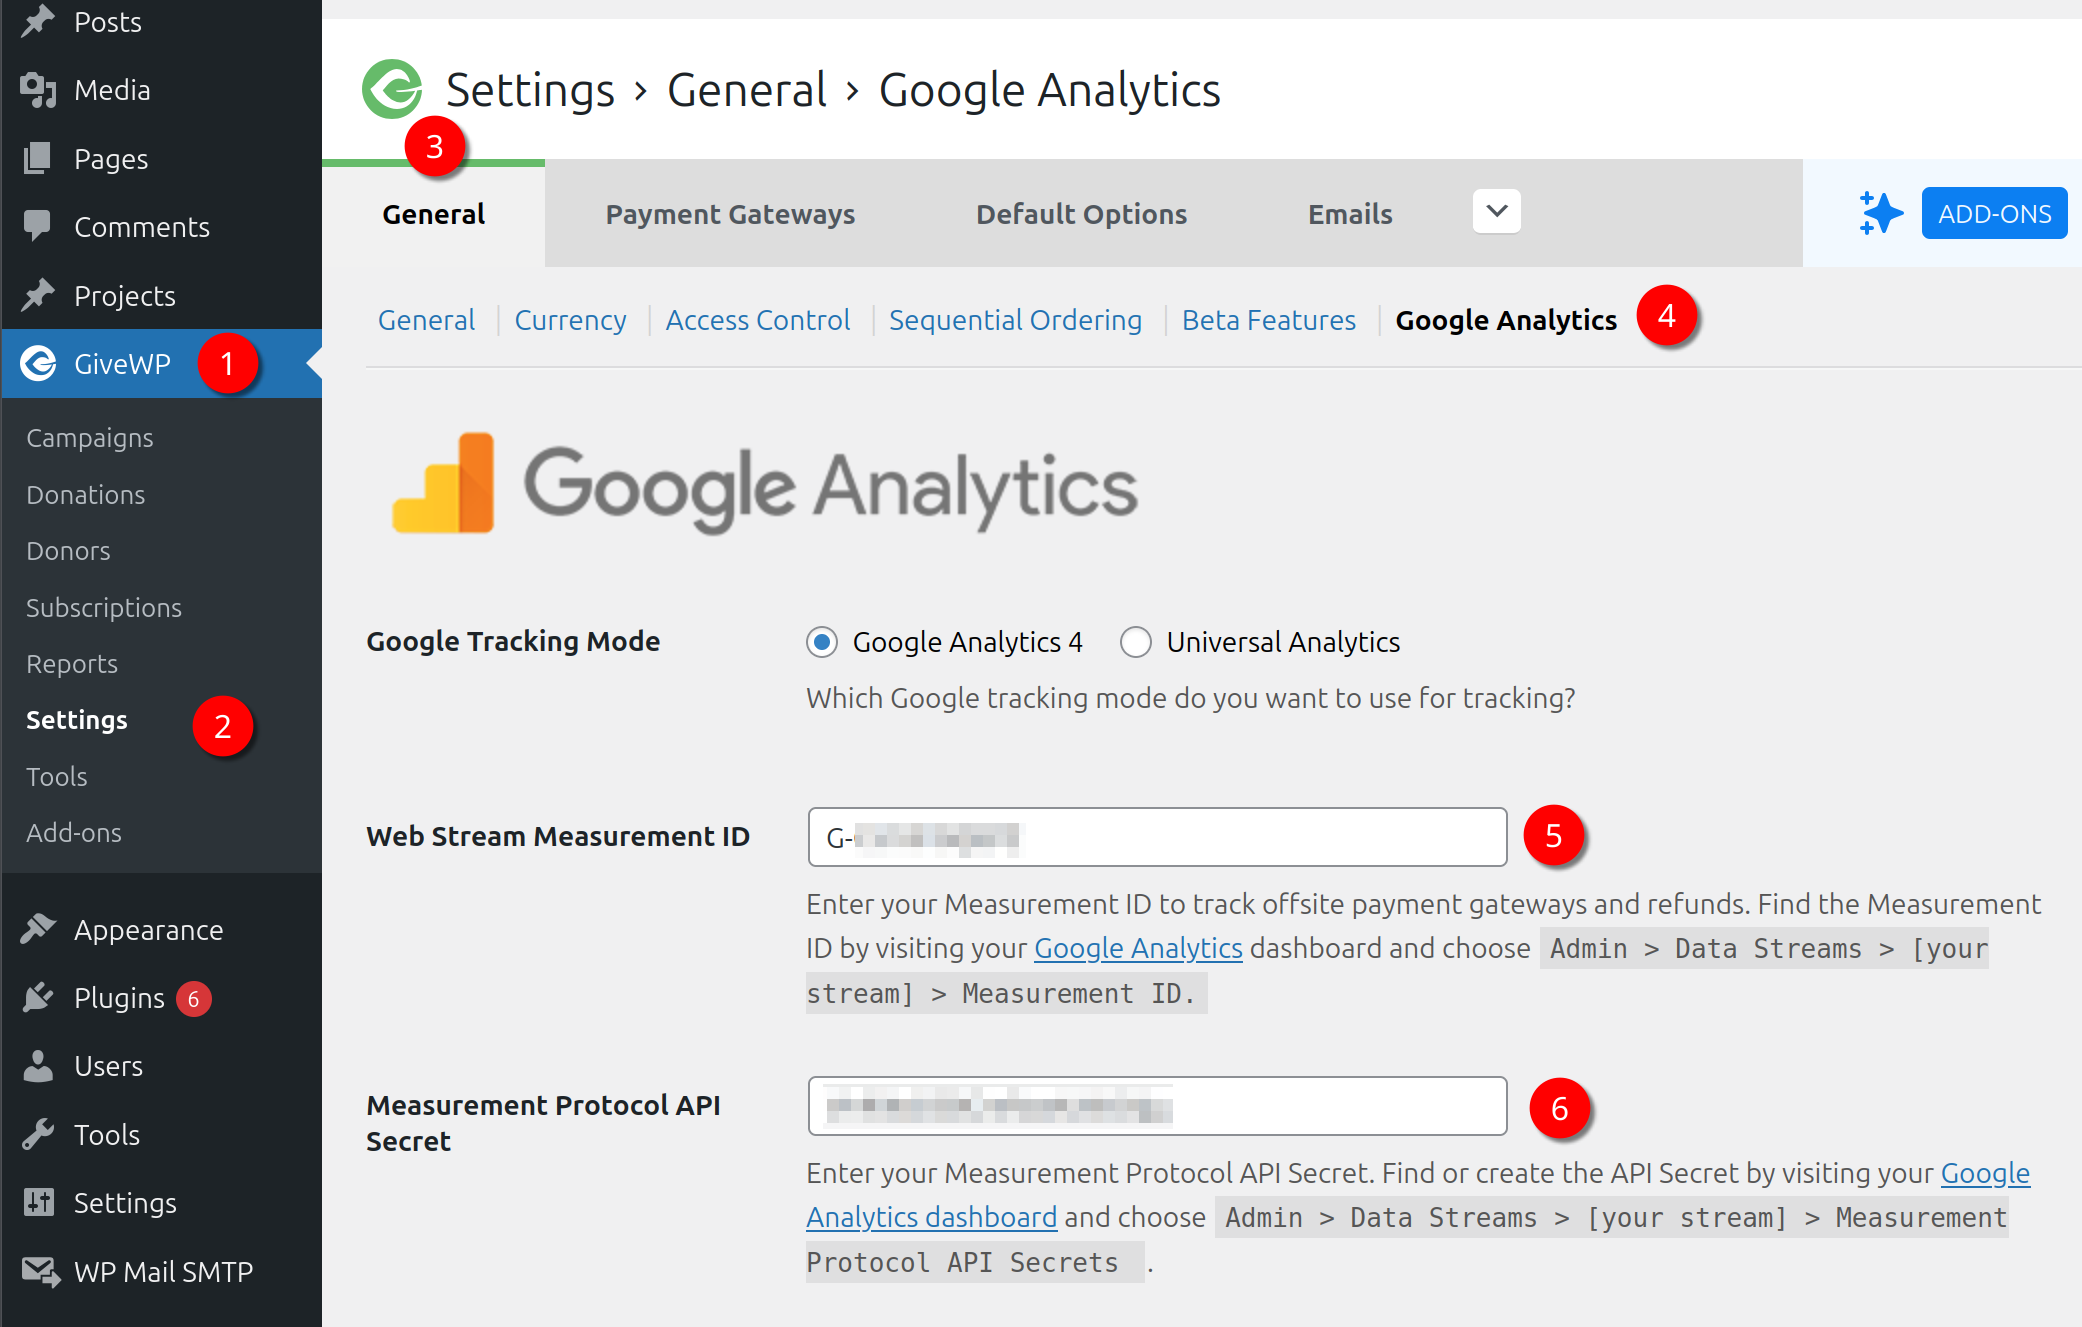Open the Pages icon in sidebar
The height and width of the screenshot is (1327, 2082).
click(x=38, y=158)
